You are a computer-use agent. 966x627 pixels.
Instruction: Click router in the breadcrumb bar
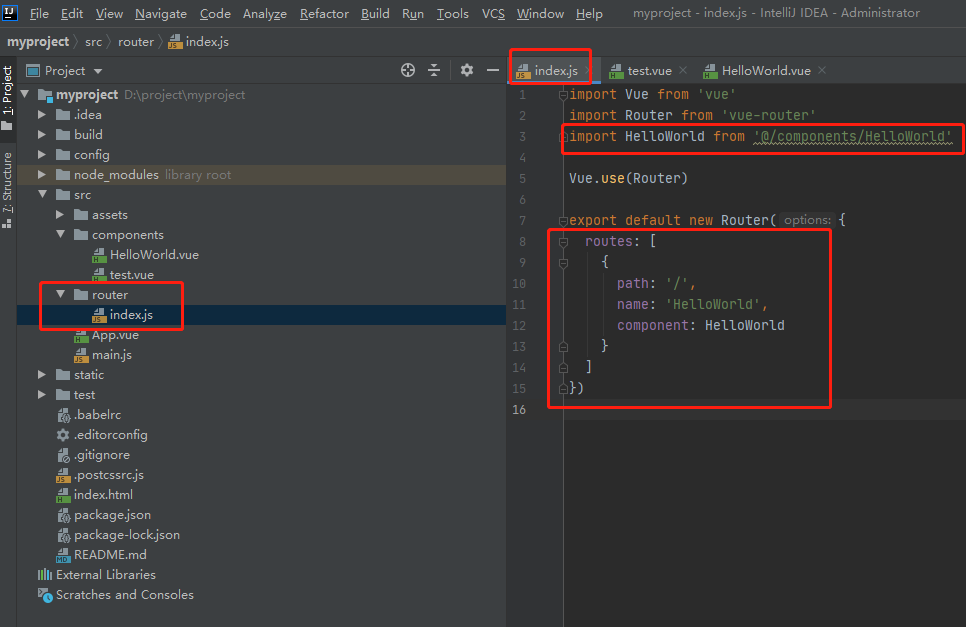tap(136, 42)
